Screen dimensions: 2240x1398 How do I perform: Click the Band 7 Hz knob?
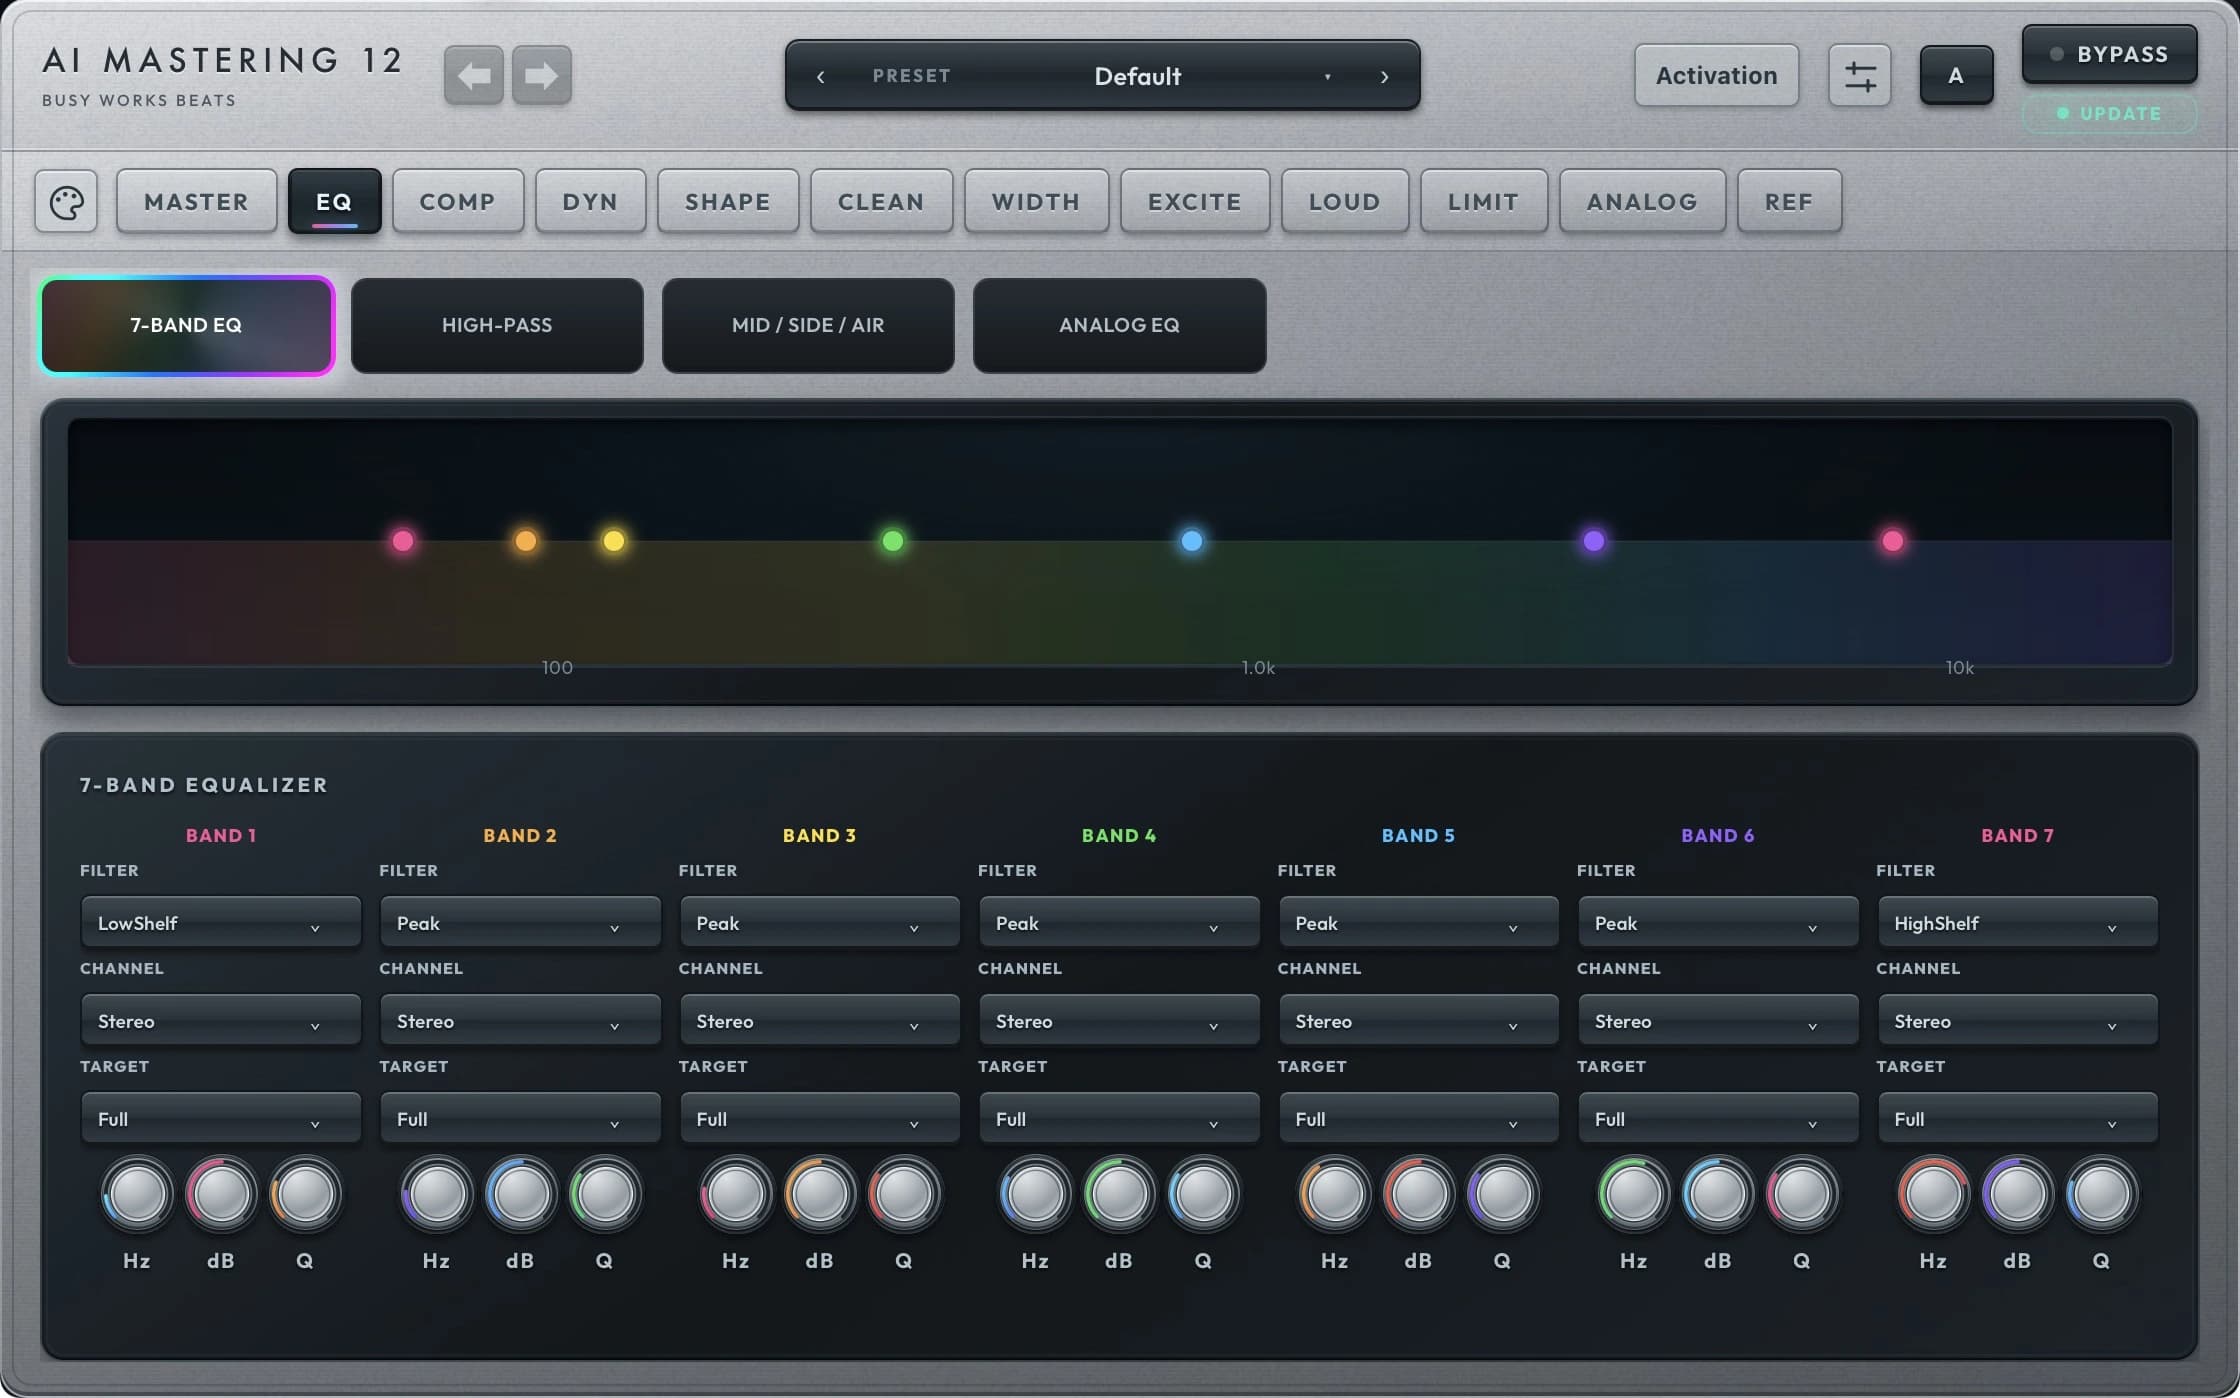point(1933,1194)
